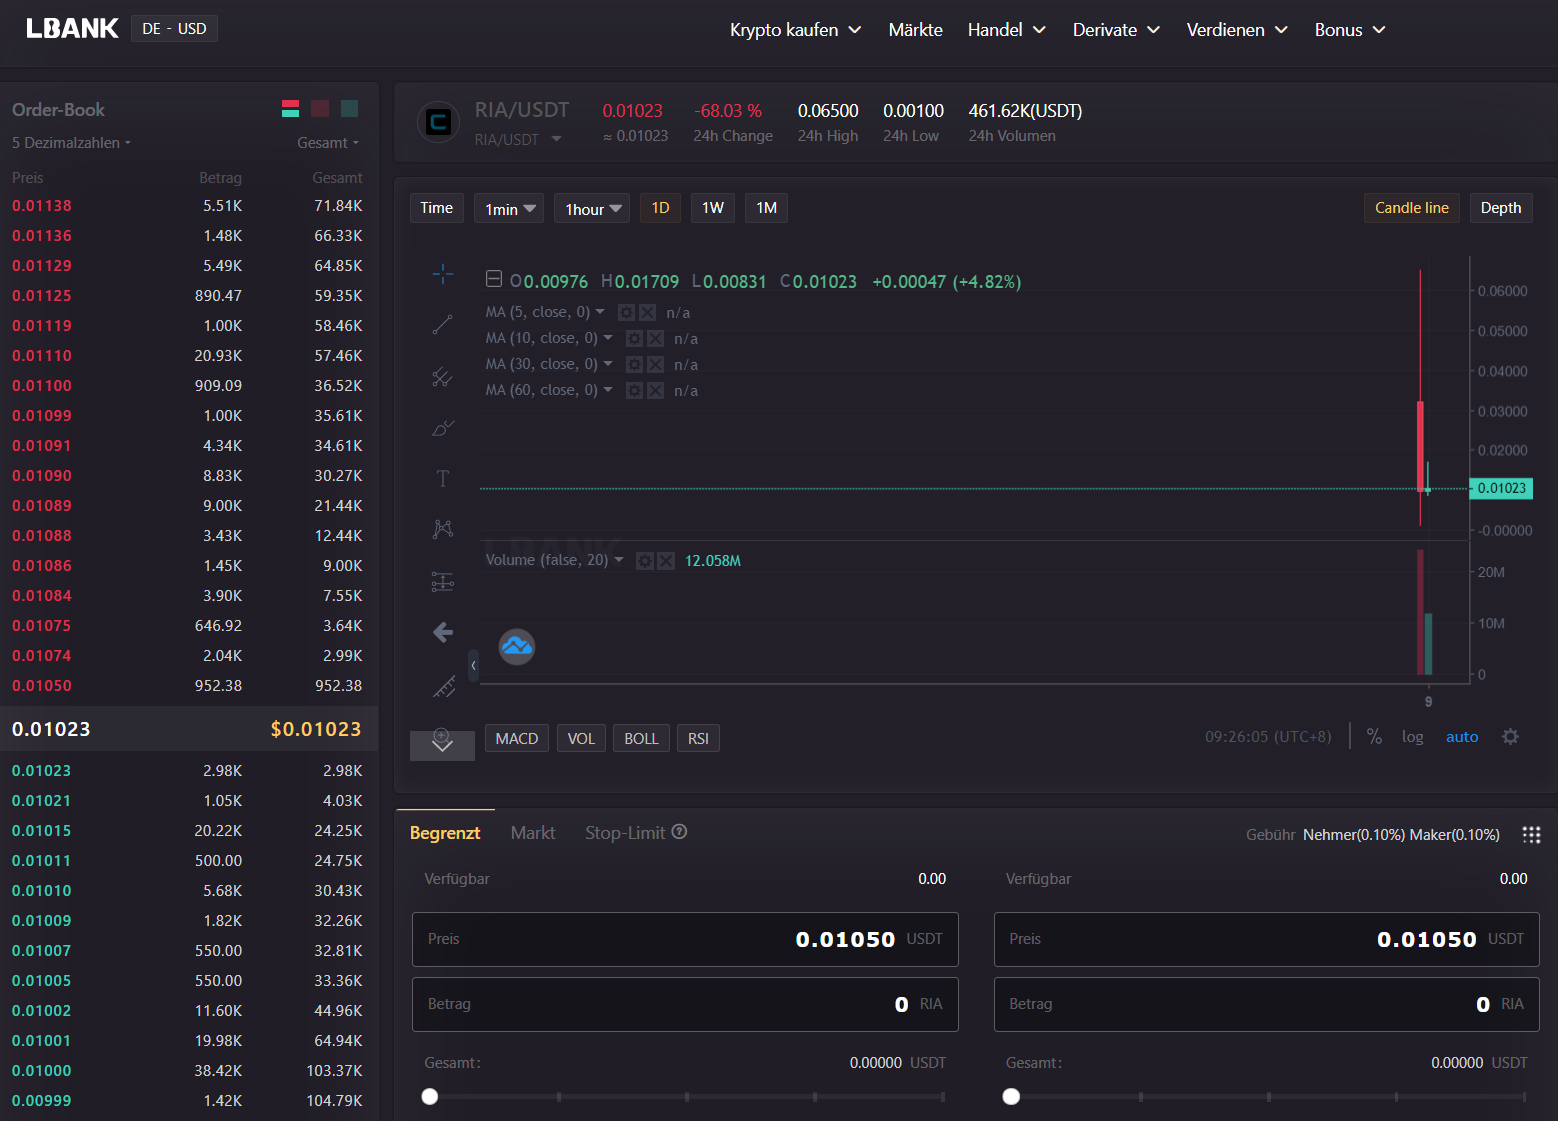Show buy orders only in order book

pyautogui.click(x=349, y=109)
